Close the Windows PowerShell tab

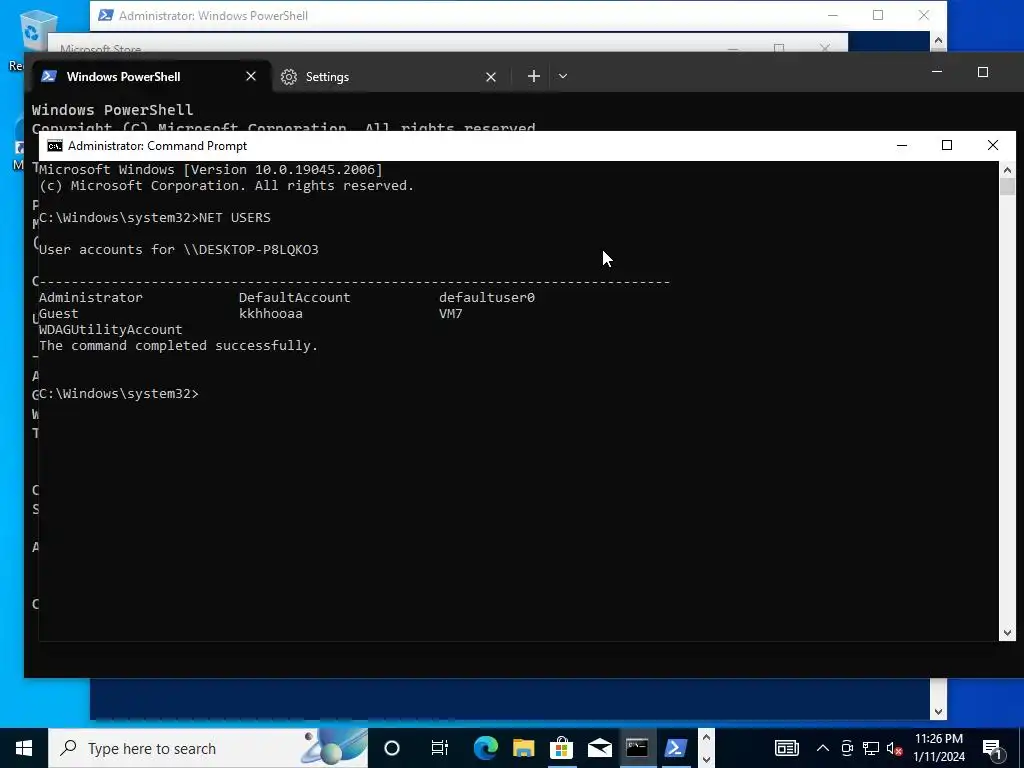click(251, 76)
